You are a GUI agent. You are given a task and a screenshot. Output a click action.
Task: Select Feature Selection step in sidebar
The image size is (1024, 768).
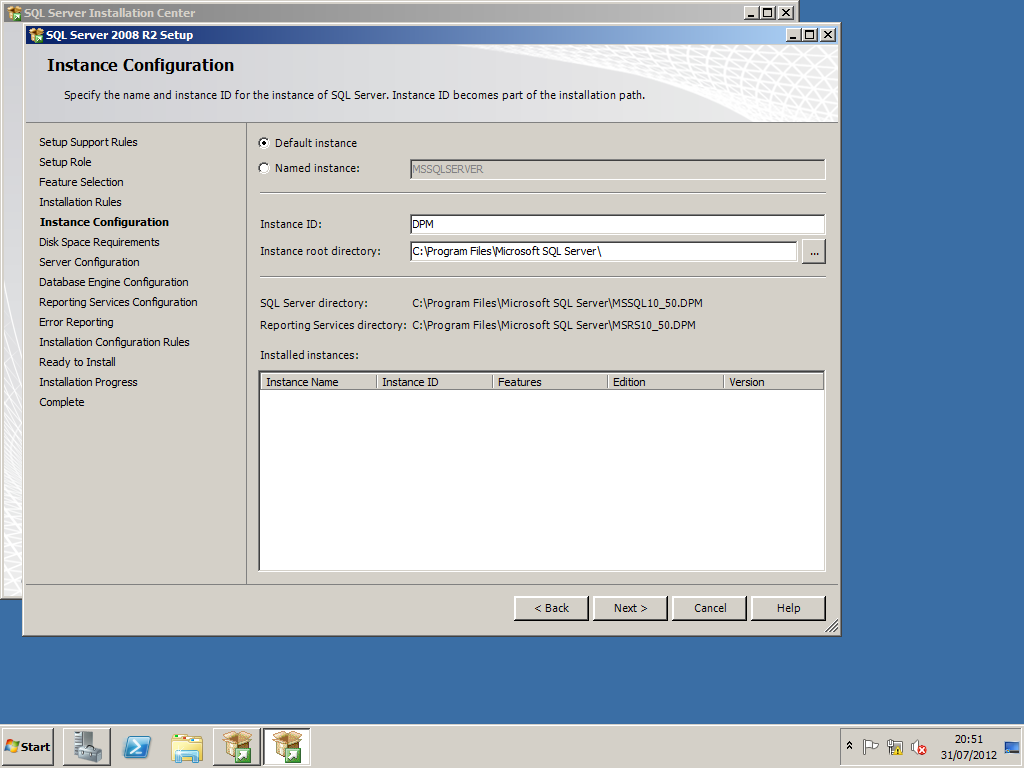pos(81,182)
